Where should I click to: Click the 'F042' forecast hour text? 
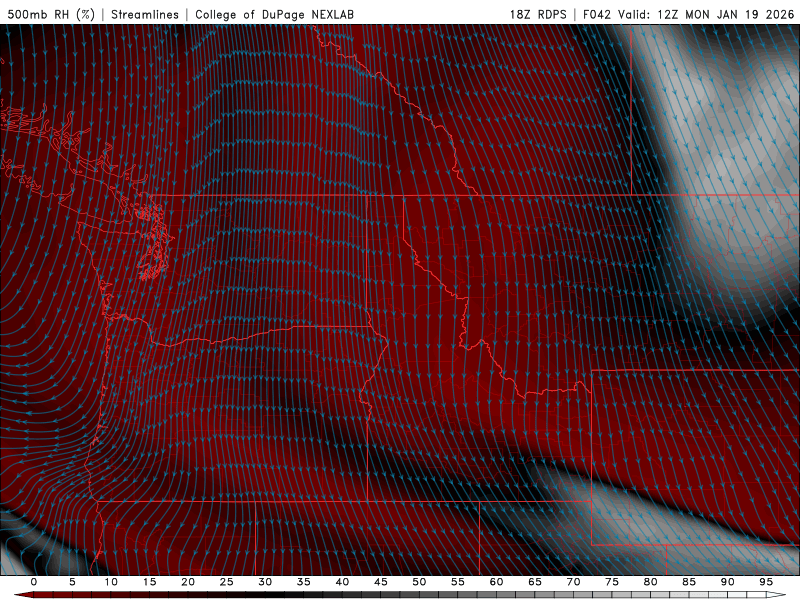pyautogui.click(x=596, y=14)
